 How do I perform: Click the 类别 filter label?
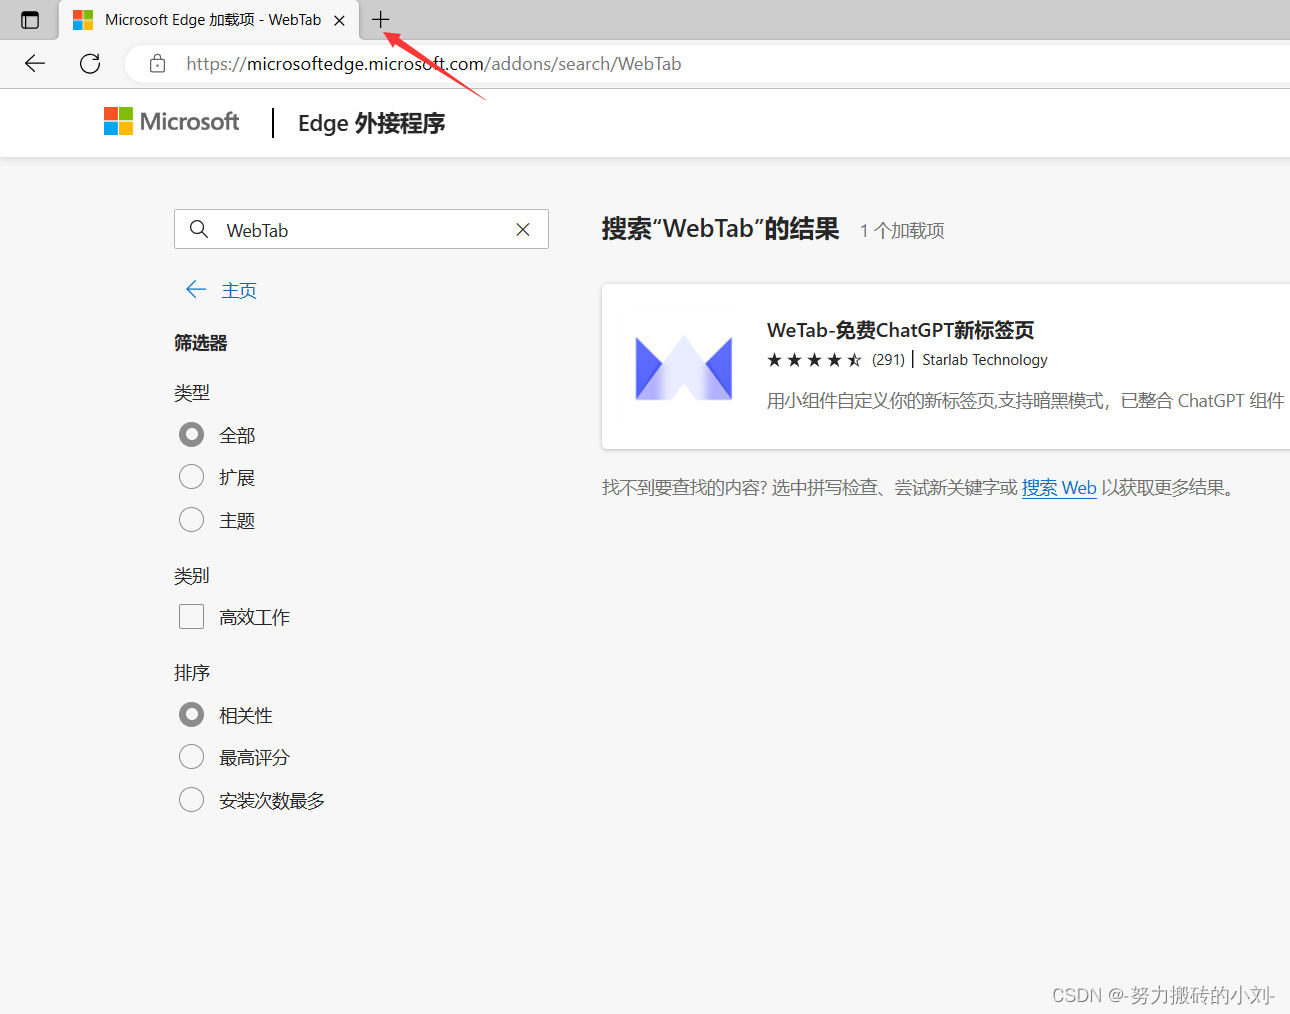click(x=192, y=576)
